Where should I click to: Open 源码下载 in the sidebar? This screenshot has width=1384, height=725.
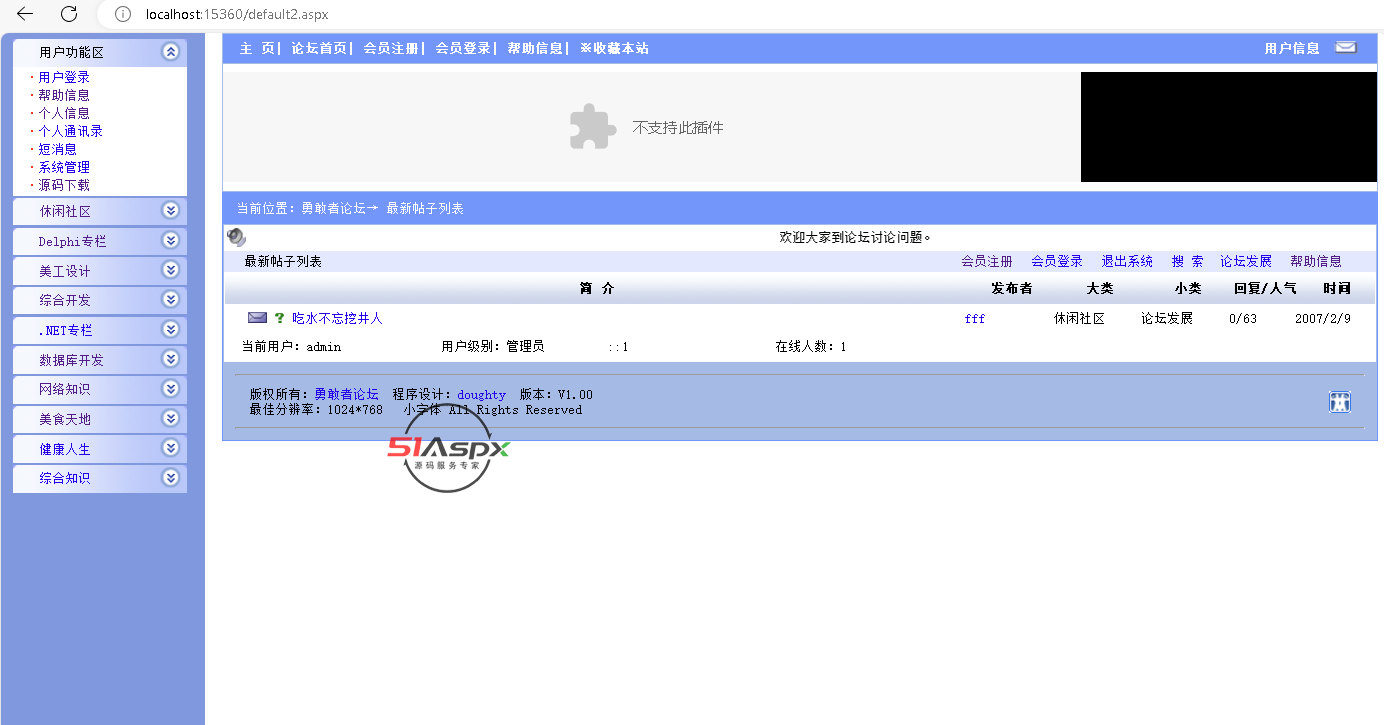(64, 185)
